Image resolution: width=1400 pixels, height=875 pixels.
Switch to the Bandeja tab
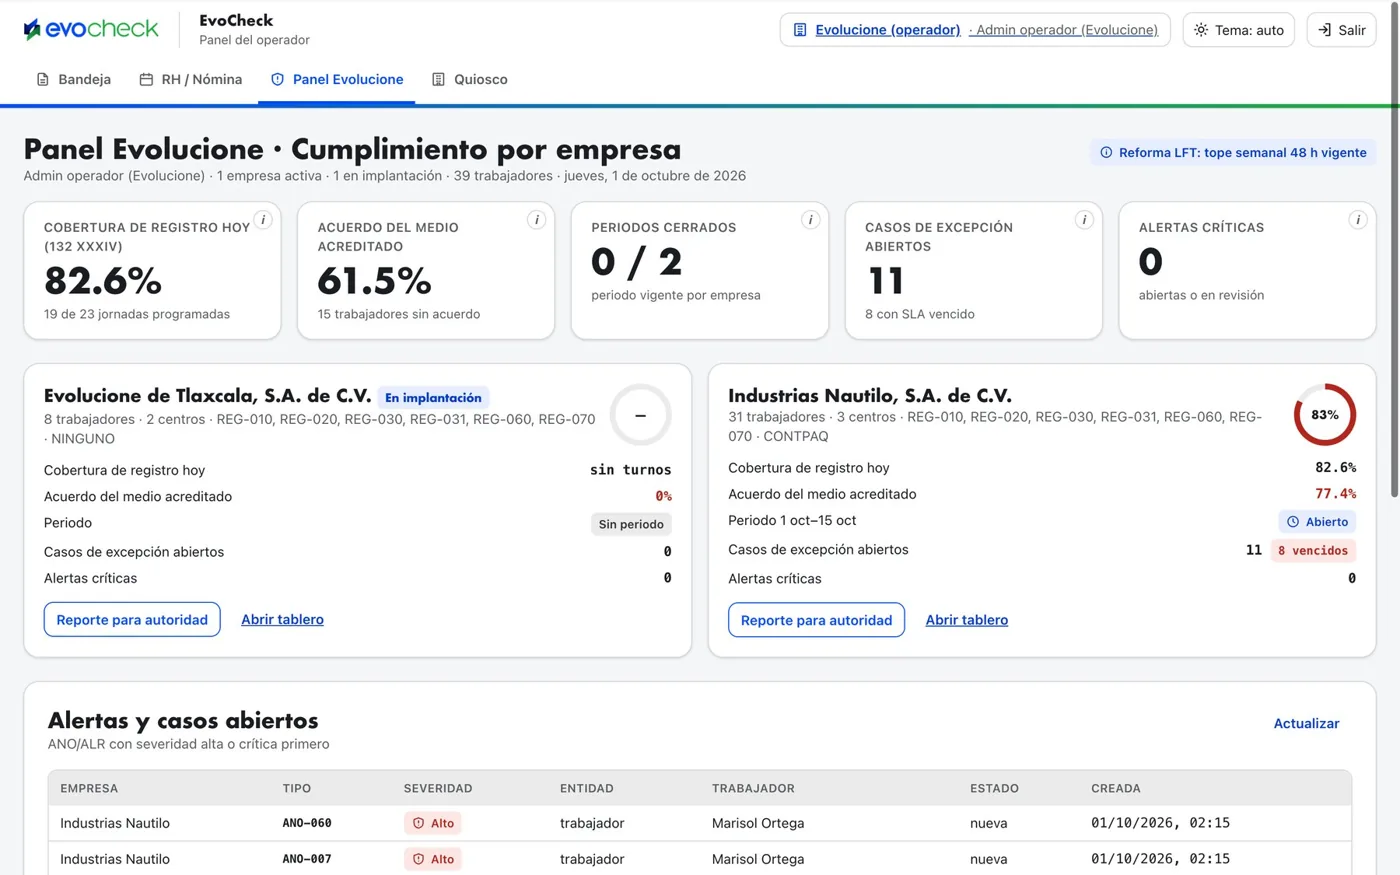[x=74, y=79]
